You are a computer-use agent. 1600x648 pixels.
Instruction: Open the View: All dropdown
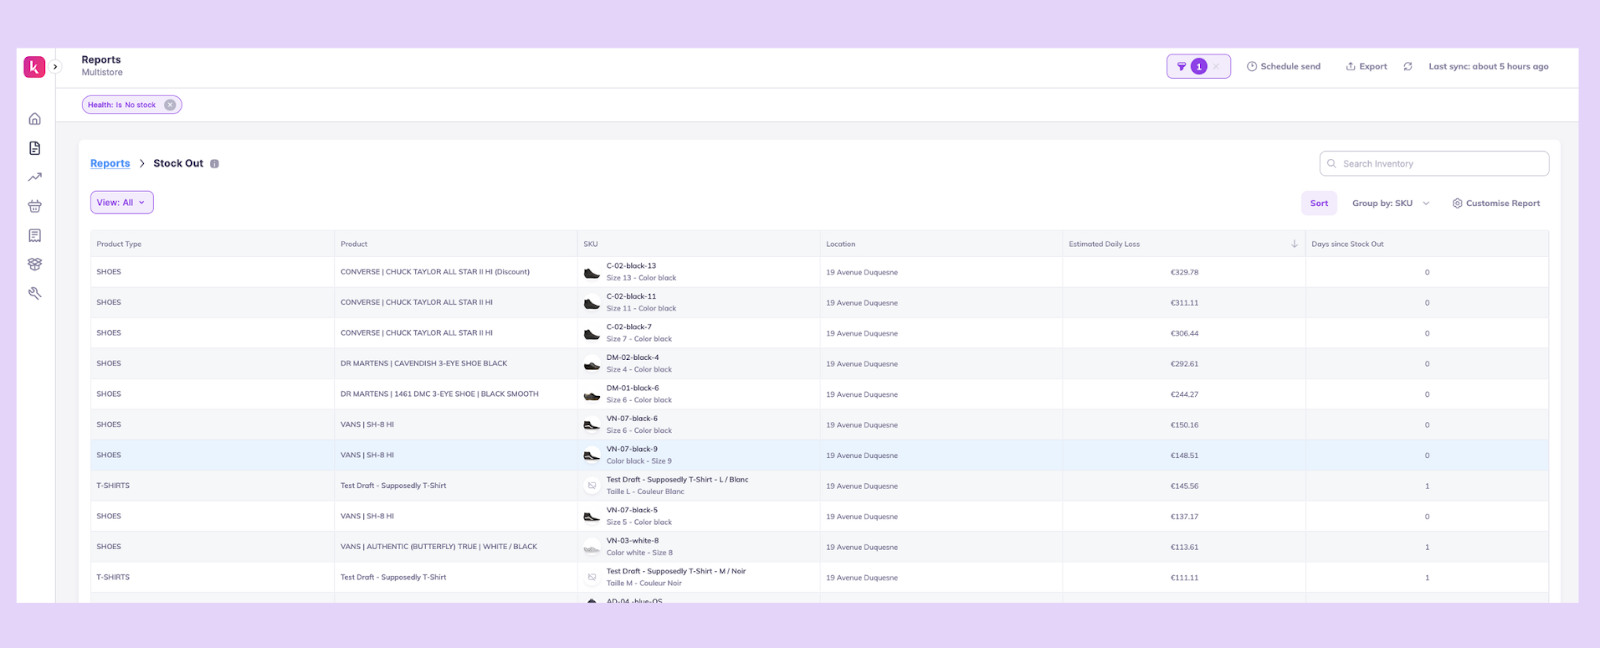point(122,202)
